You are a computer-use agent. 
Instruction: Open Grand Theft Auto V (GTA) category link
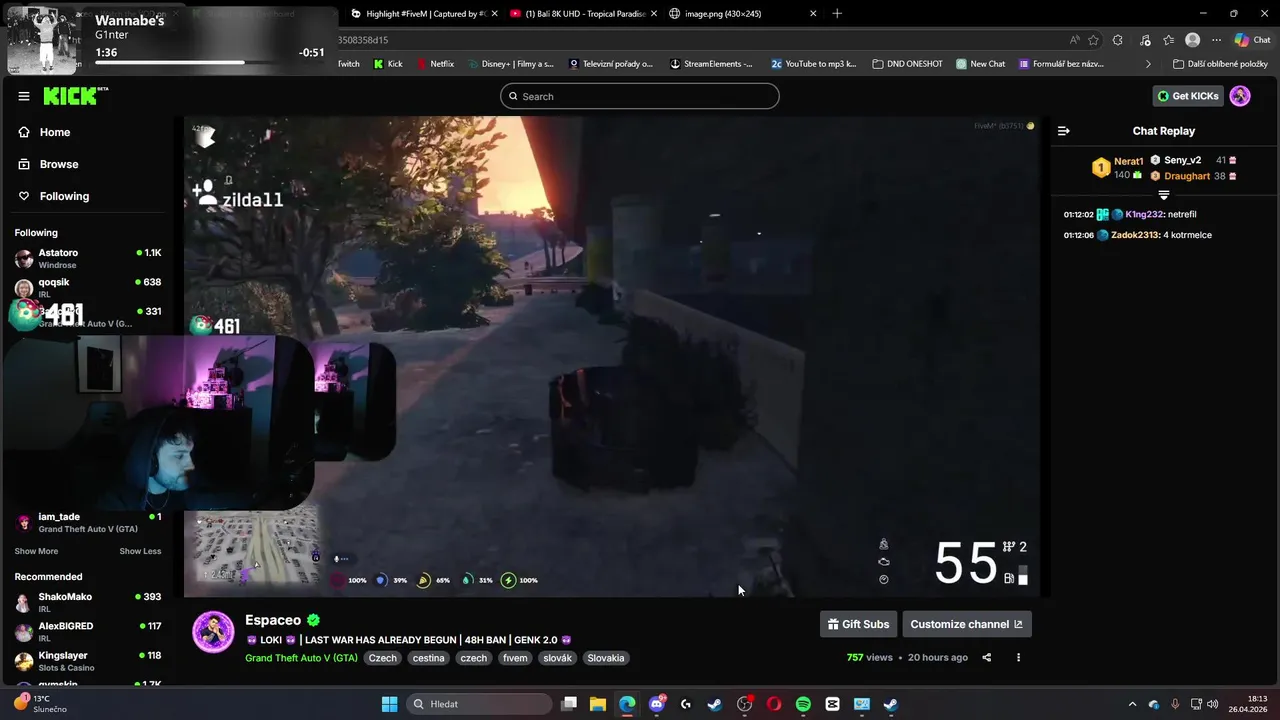[301, 658]
